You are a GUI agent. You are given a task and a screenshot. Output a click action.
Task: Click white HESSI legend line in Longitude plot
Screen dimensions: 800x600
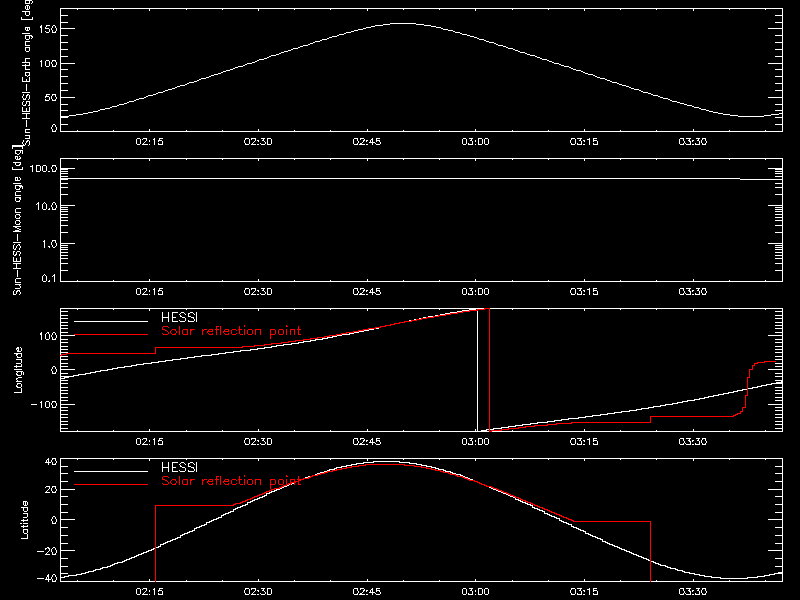[x=111, y=321]
